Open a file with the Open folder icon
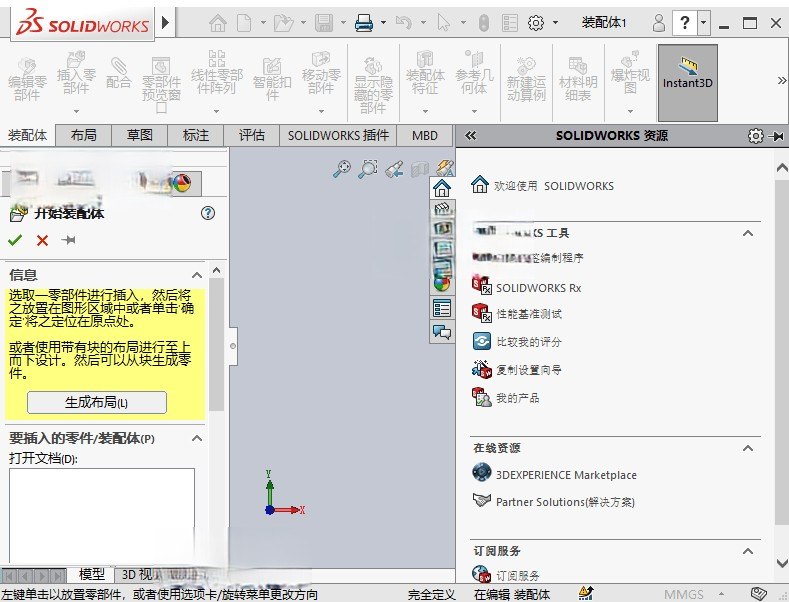789x602 pixels. click(x=283, y=23)
